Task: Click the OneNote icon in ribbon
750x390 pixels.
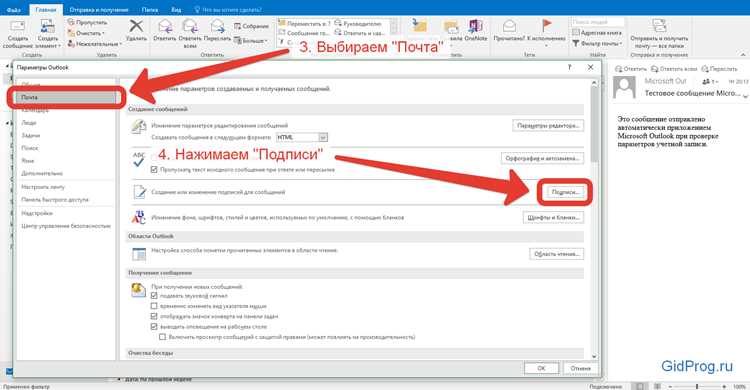Action: [475, 26]
